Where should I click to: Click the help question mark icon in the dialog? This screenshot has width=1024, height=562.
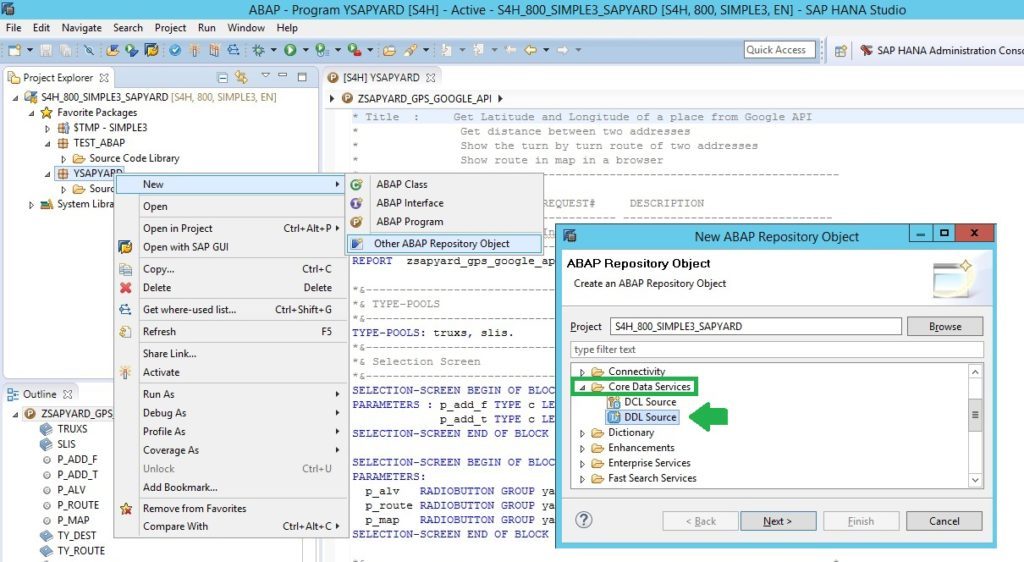pyautogui.click(x=584, y=520)
